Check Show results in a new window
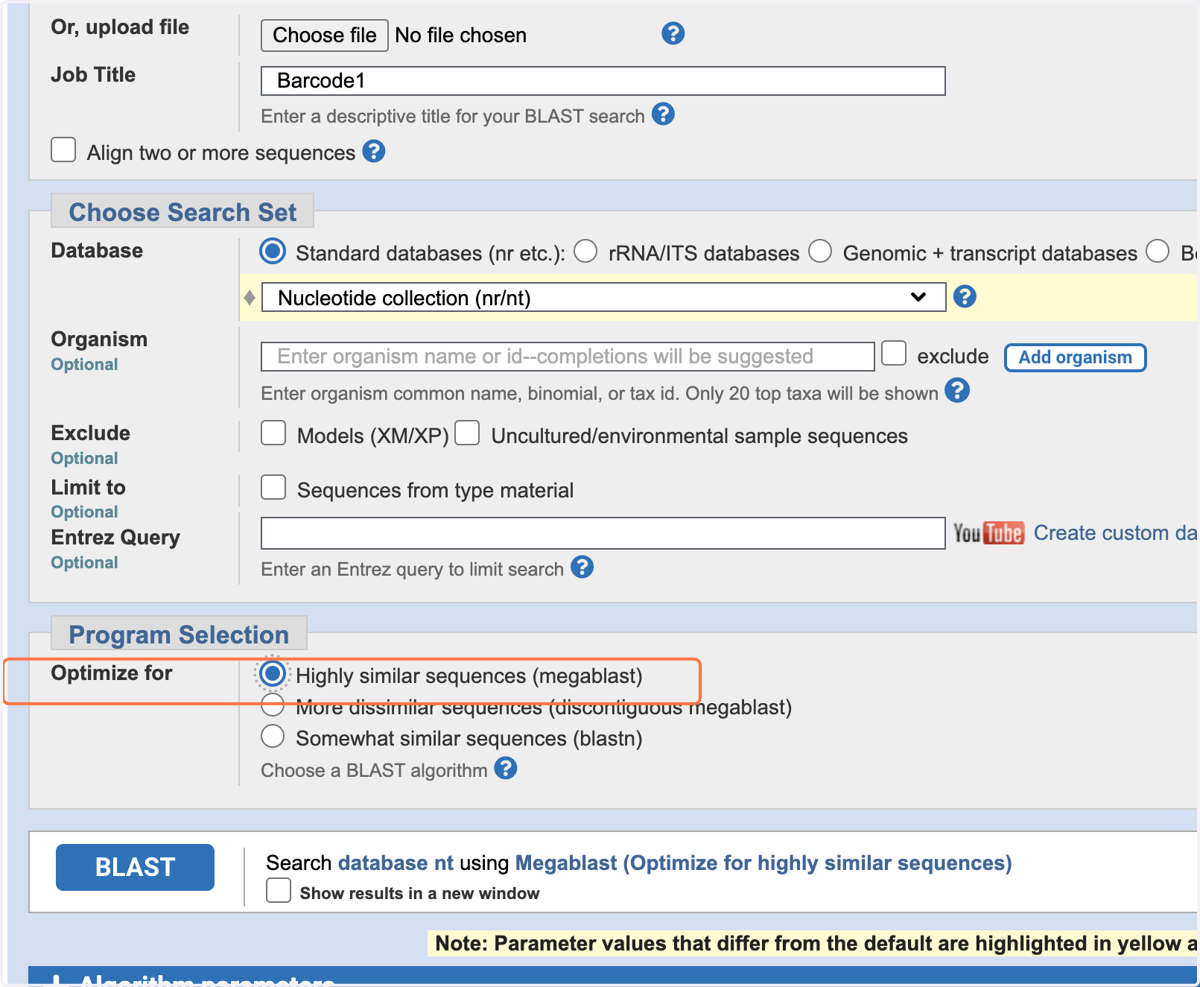The height and width of the screenshot is (987, 1200). coord(279,891)
